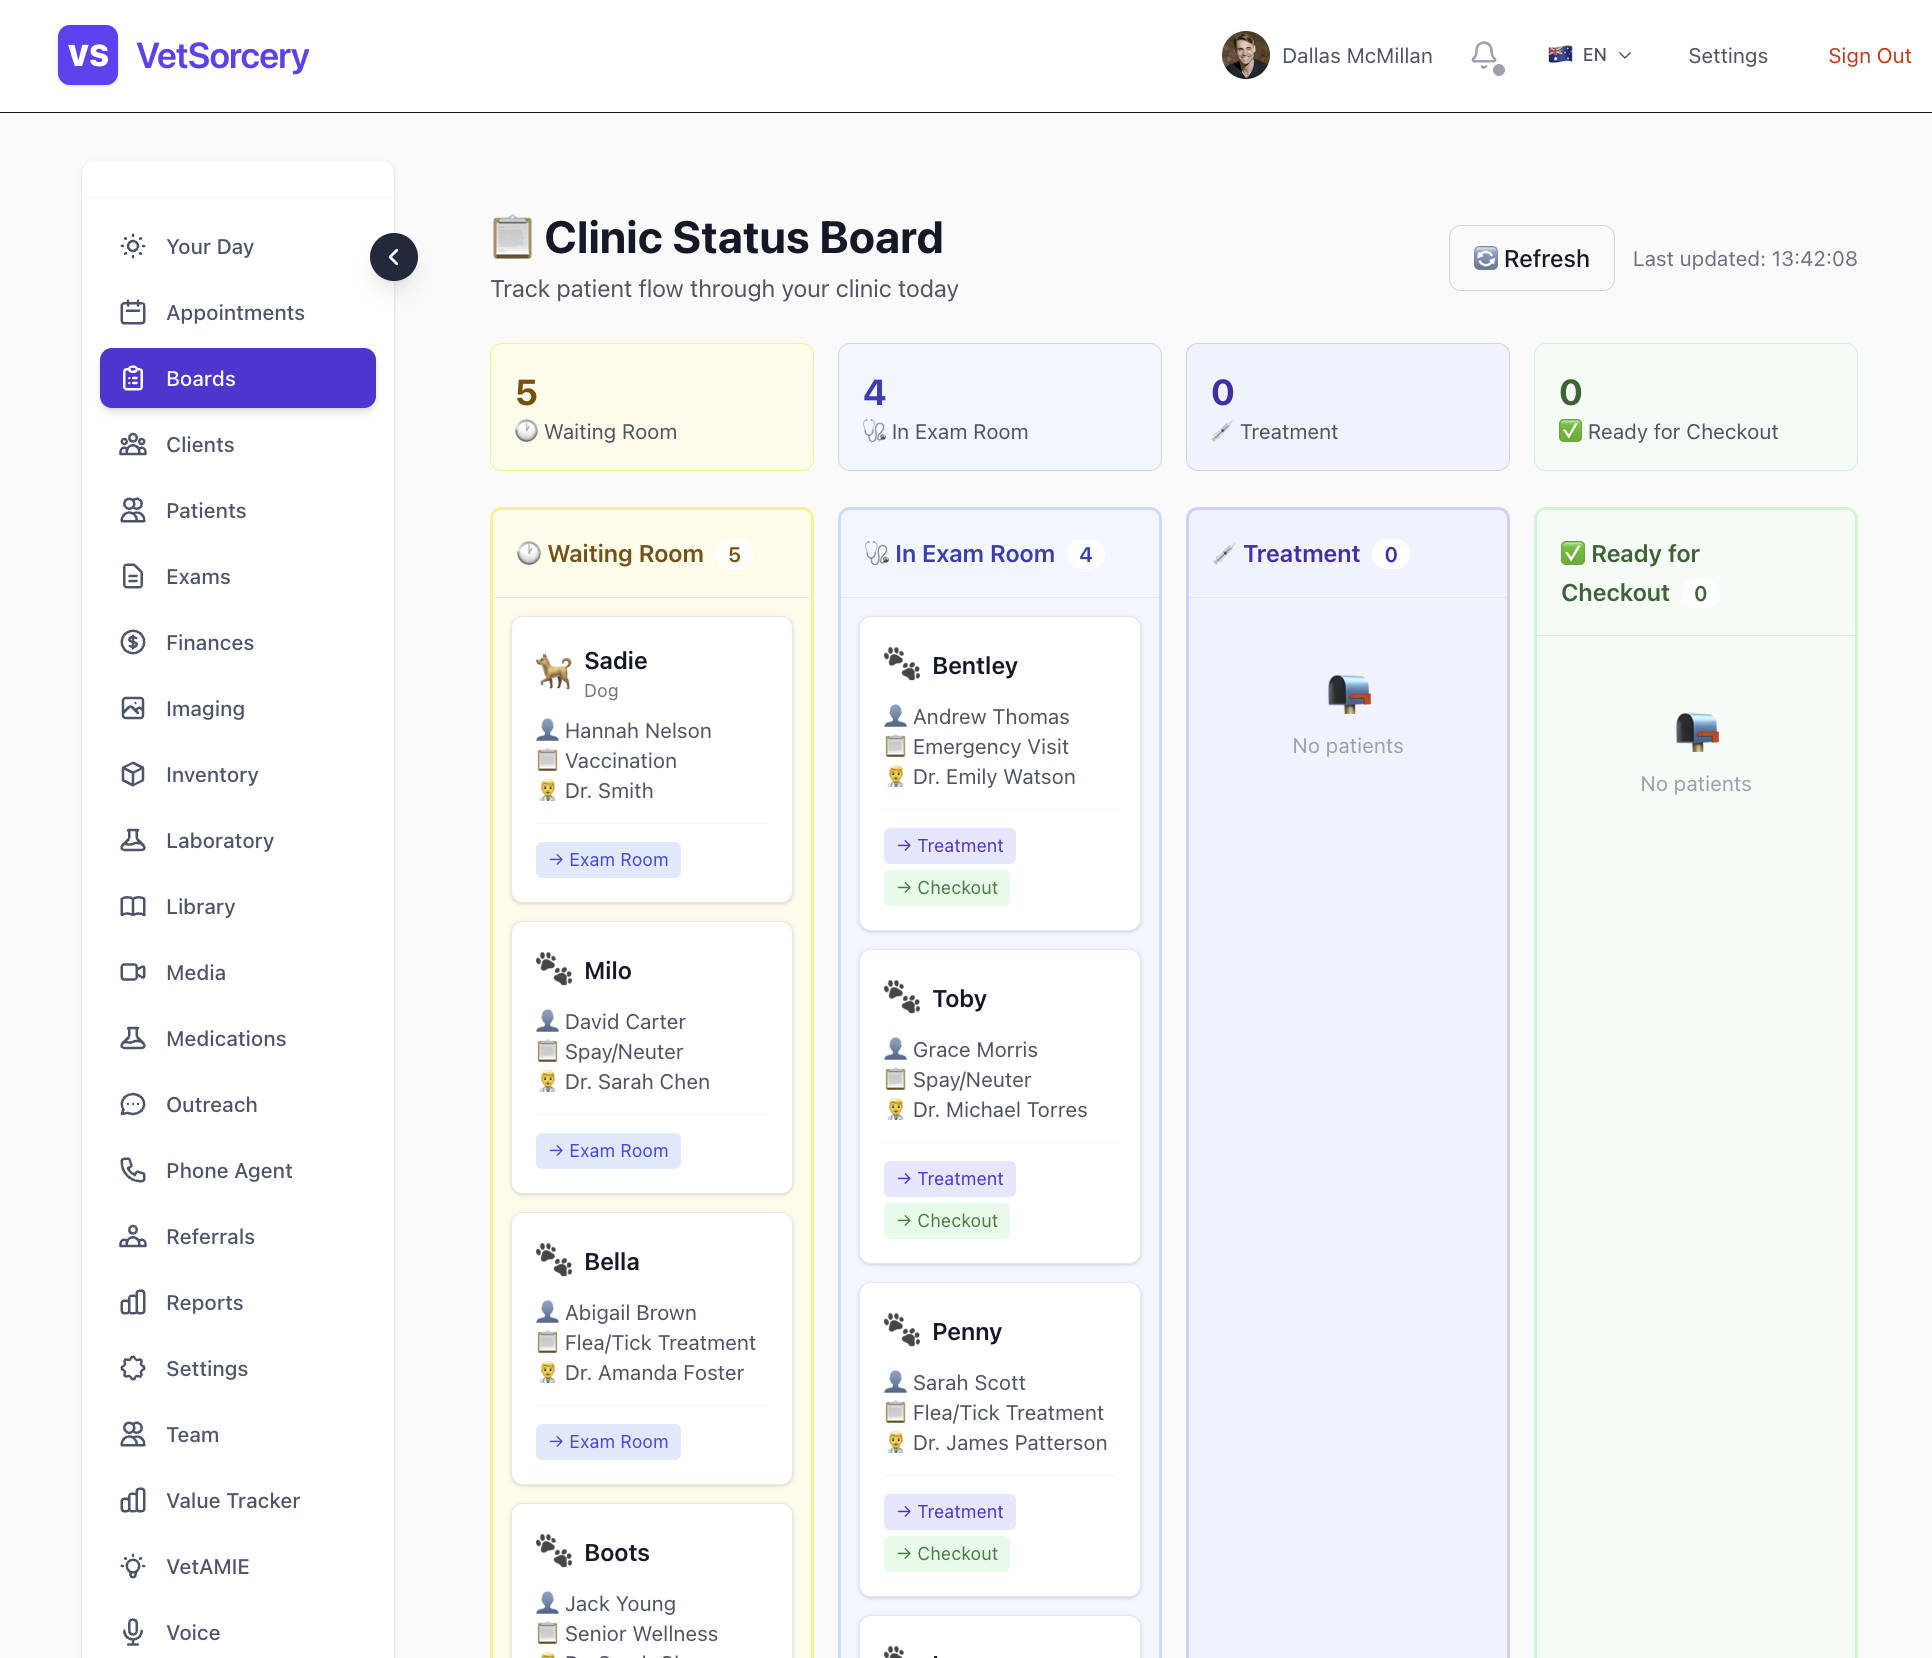Open the Phone Agent icon in the sidebar

(133, 1171)
